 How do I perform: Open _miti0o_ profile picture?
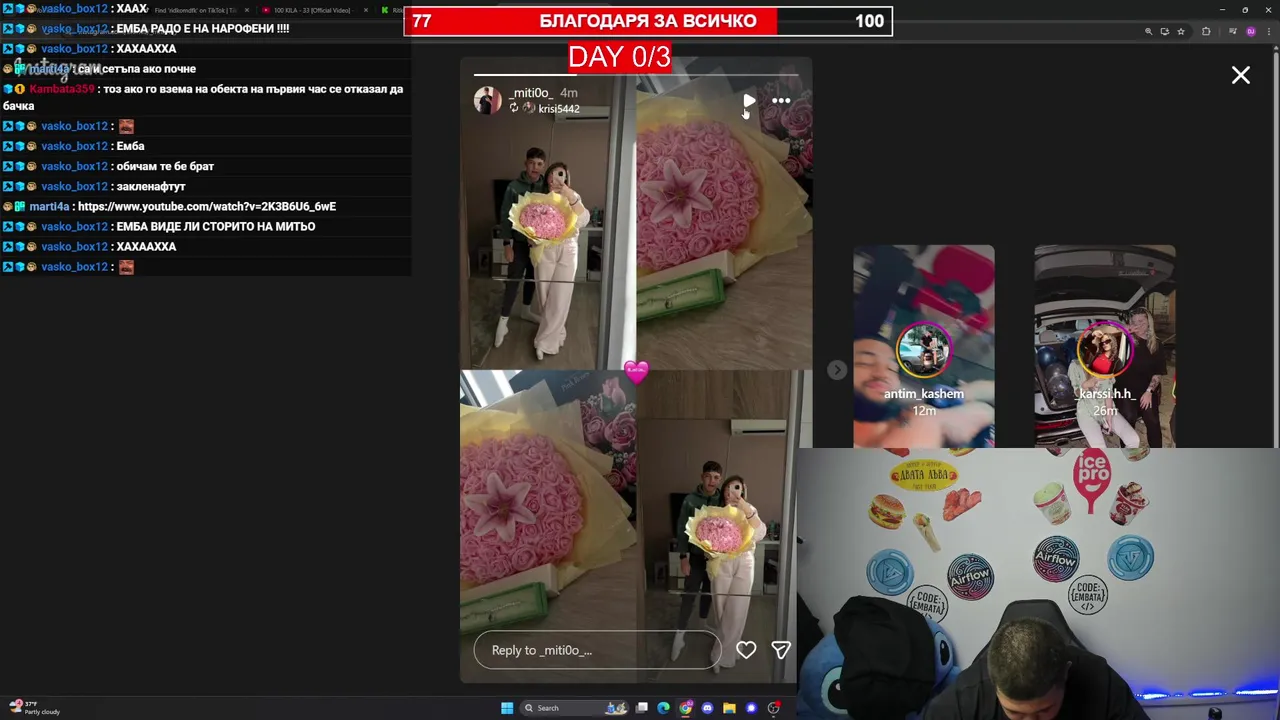tap(488, 100)
